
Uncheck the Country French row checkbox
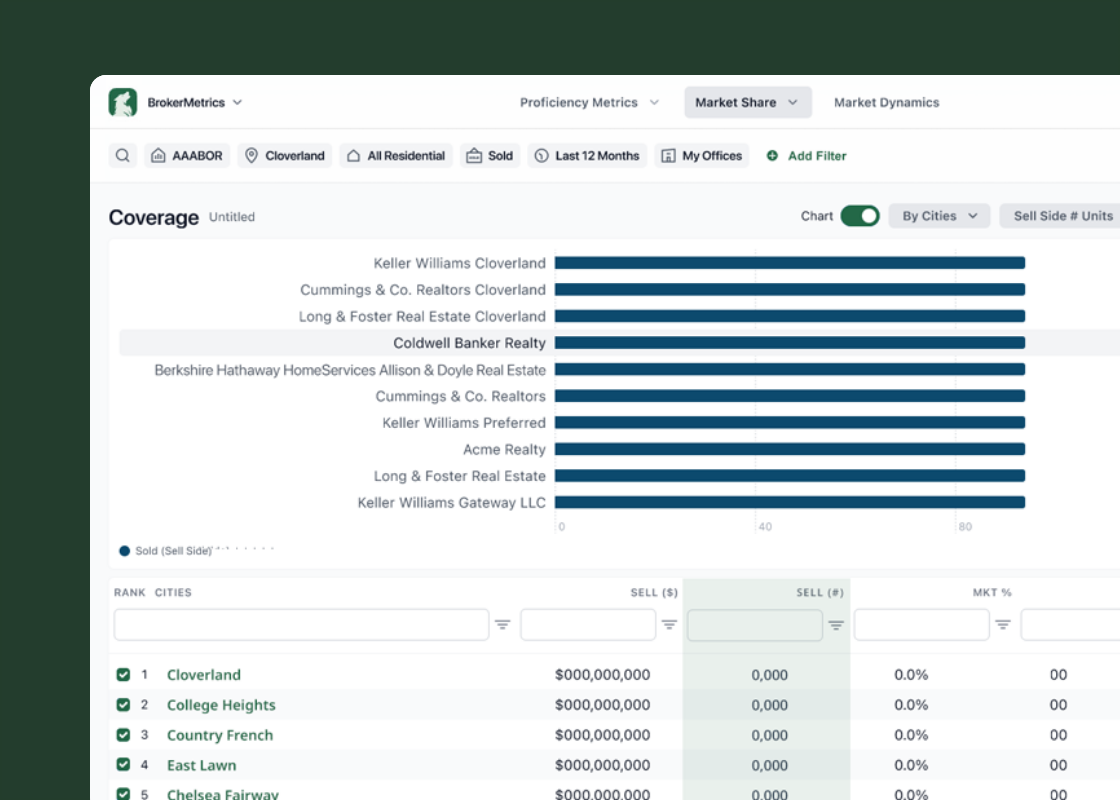point(124,735)
